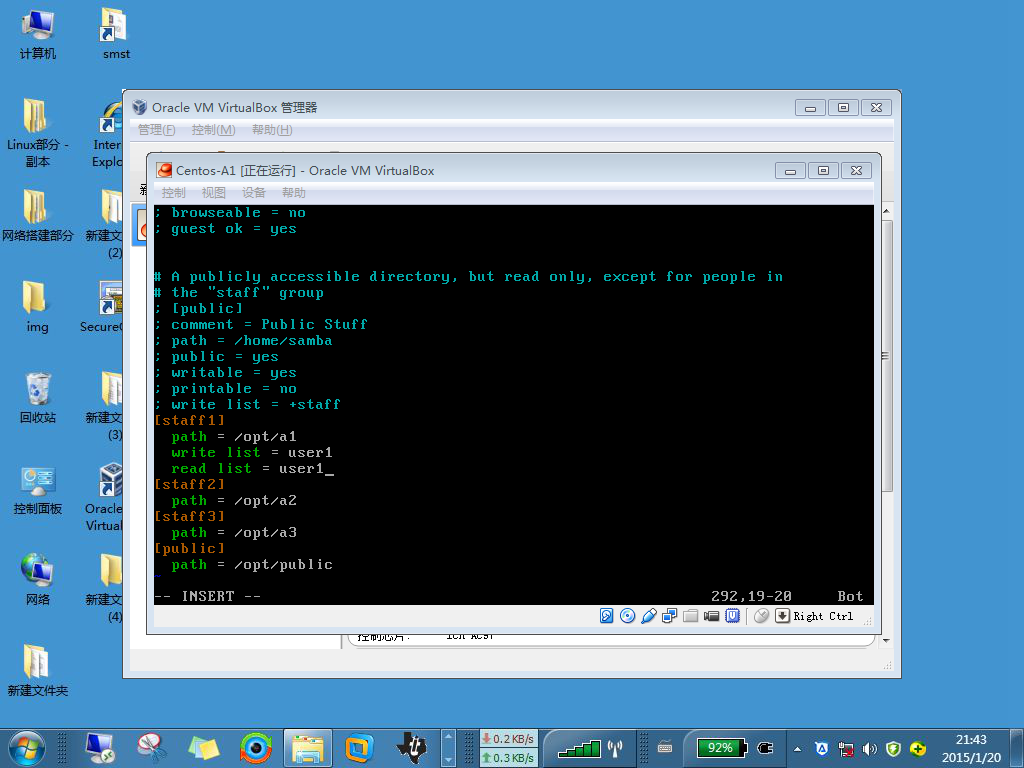
Task: Click the USB devices status icon
Action: point(648,616)
